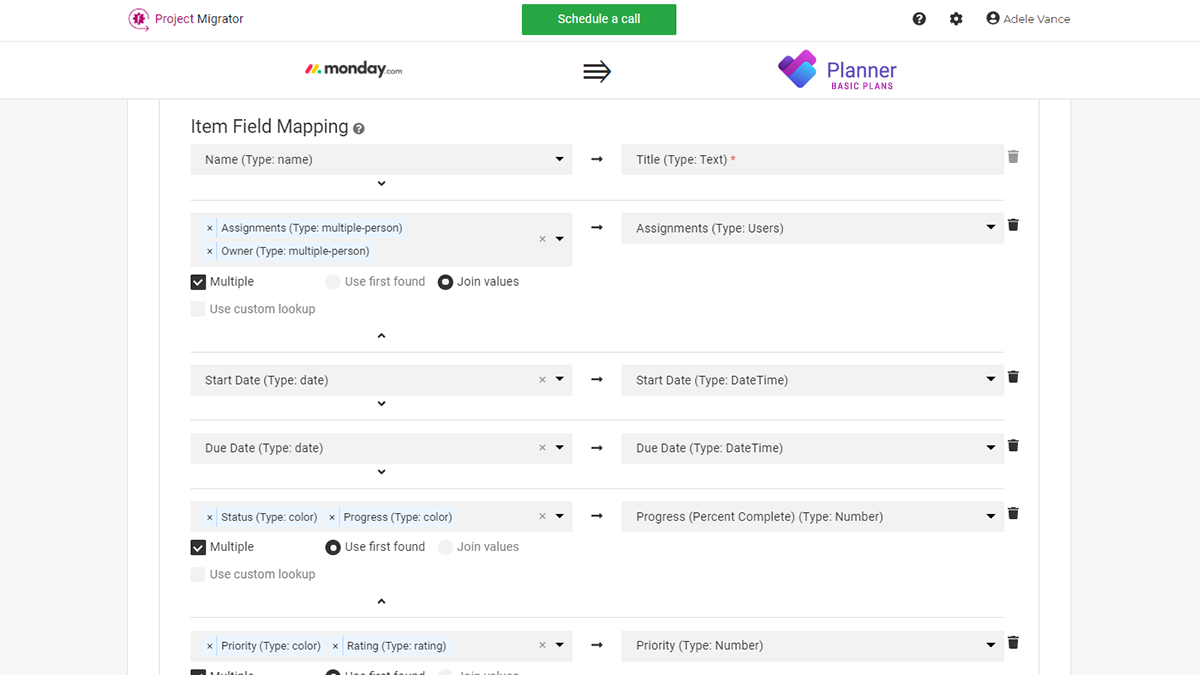Delete the Progress mapping row
The image size is (1200, 675).
point(1013,513)
